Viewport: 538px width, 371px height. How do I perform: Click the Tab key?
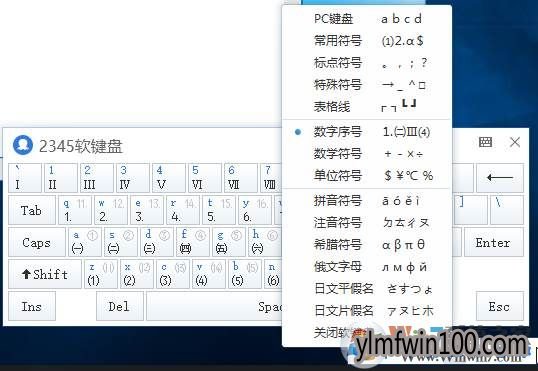[32, 210]
